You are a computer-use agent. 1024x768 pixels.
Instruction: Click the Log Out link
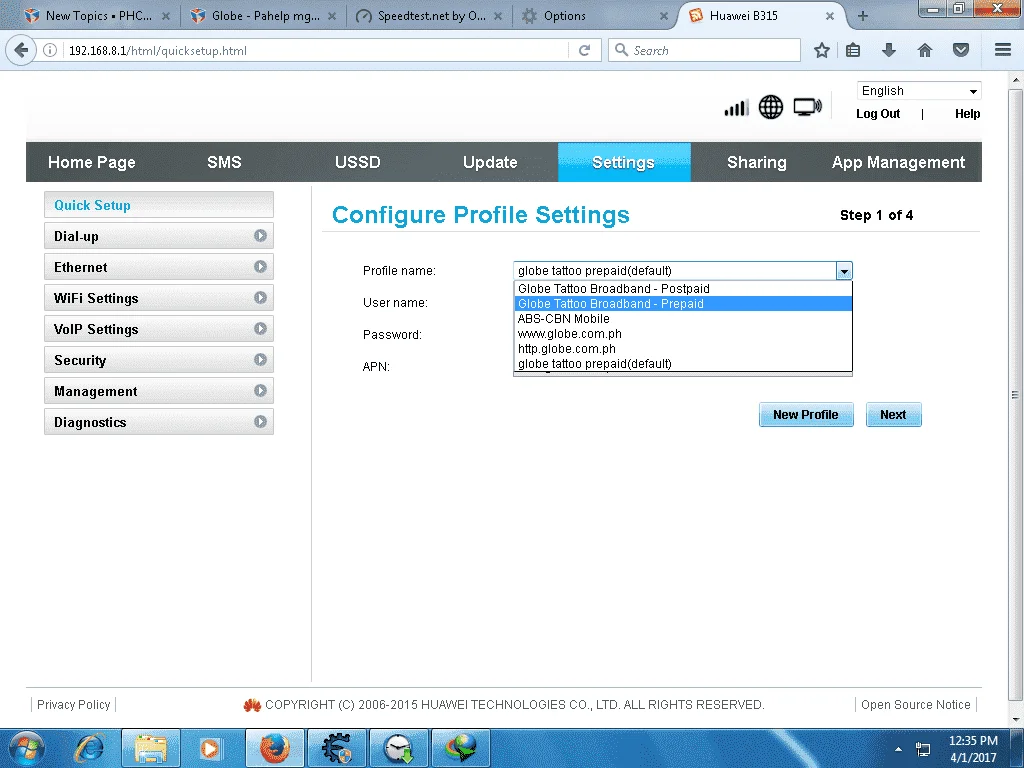(878, 114)
